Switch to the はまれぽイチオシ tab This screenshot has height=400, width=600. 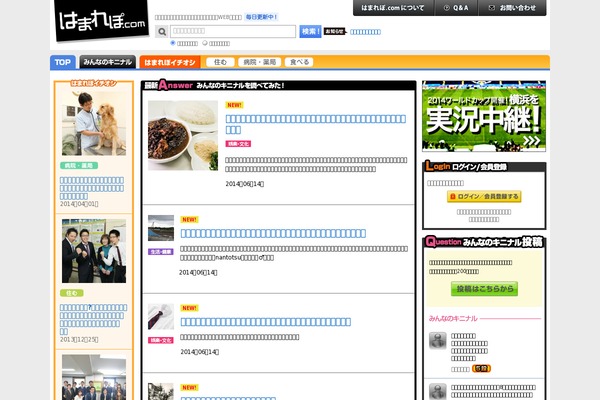pos(170,62)
